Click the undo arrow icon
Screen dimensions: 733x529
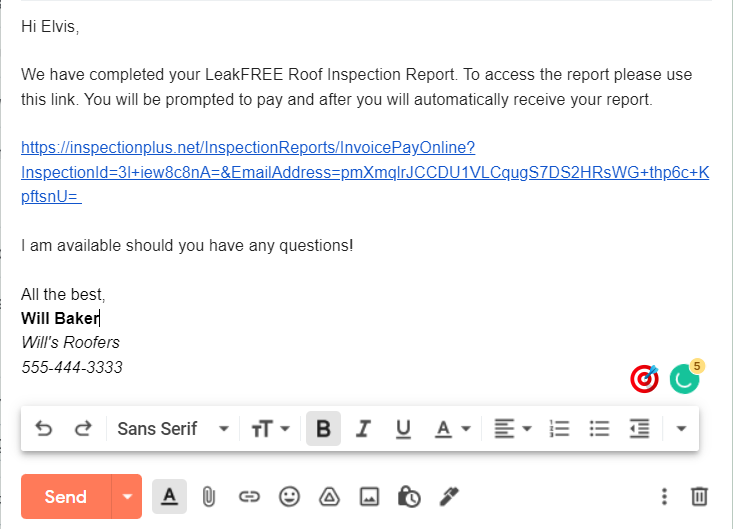44,429
